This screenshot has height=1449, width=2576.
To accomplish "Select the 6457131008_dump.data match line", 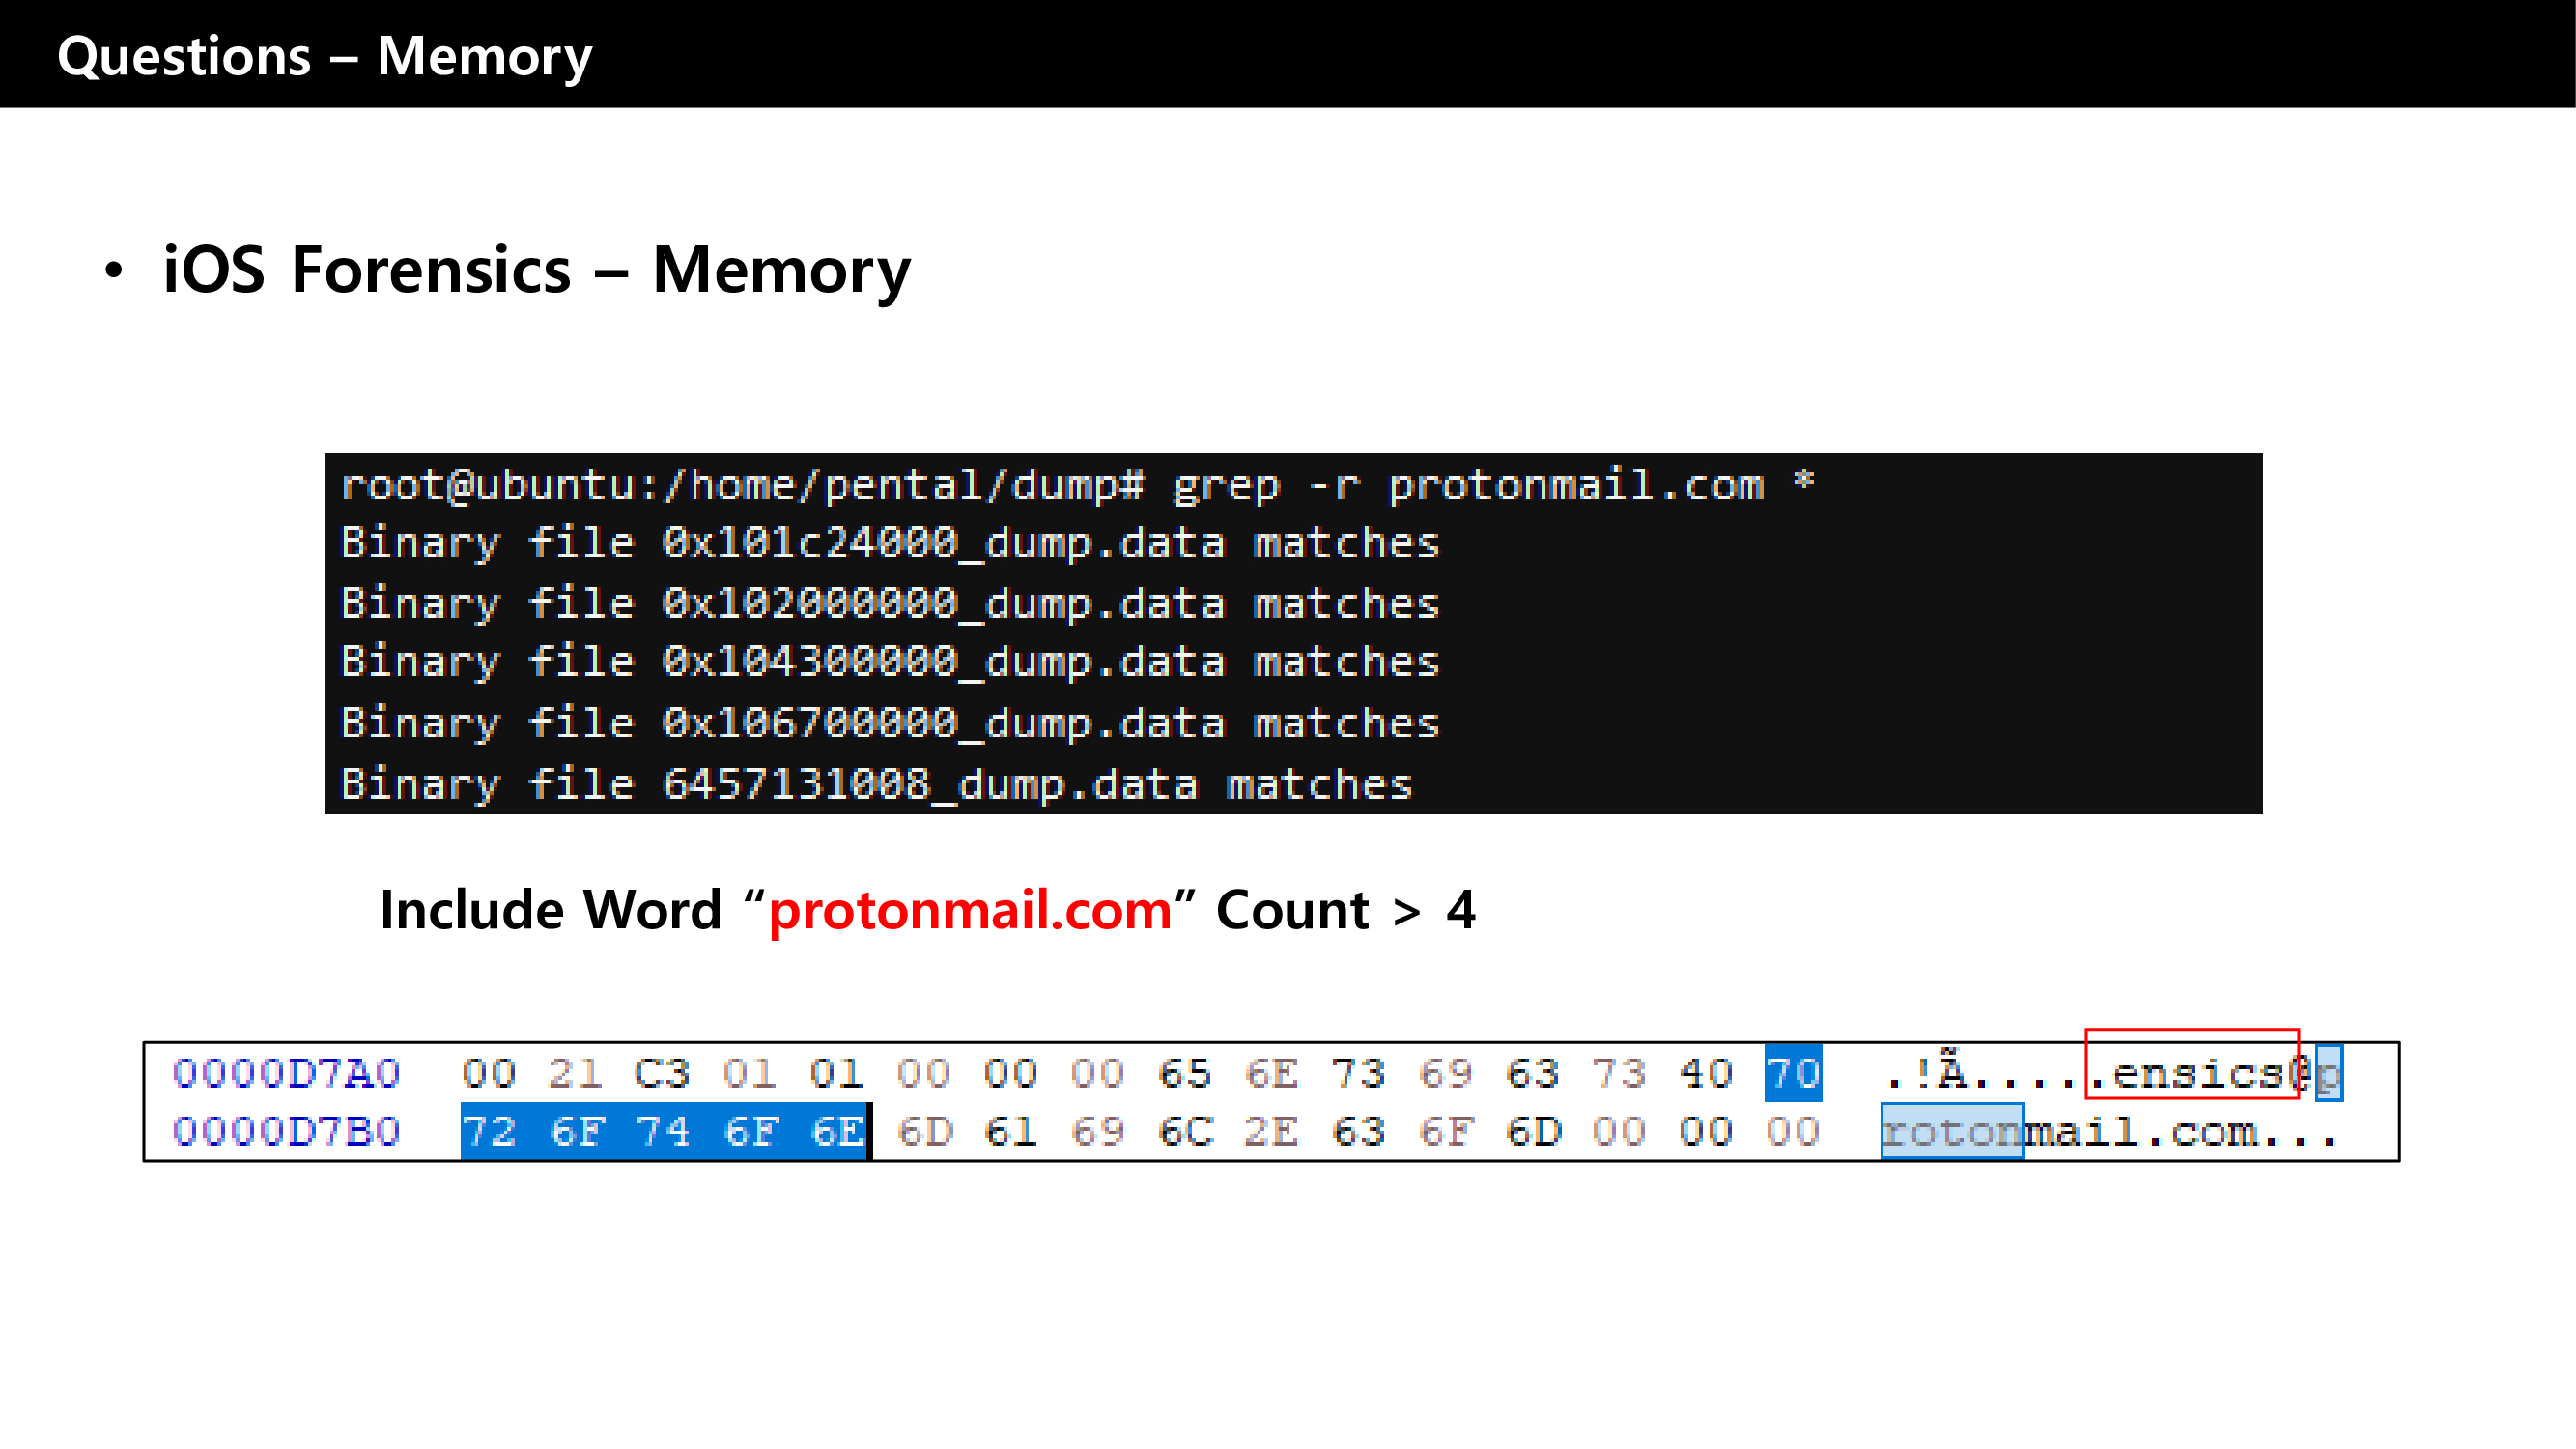I will [876, 784].
